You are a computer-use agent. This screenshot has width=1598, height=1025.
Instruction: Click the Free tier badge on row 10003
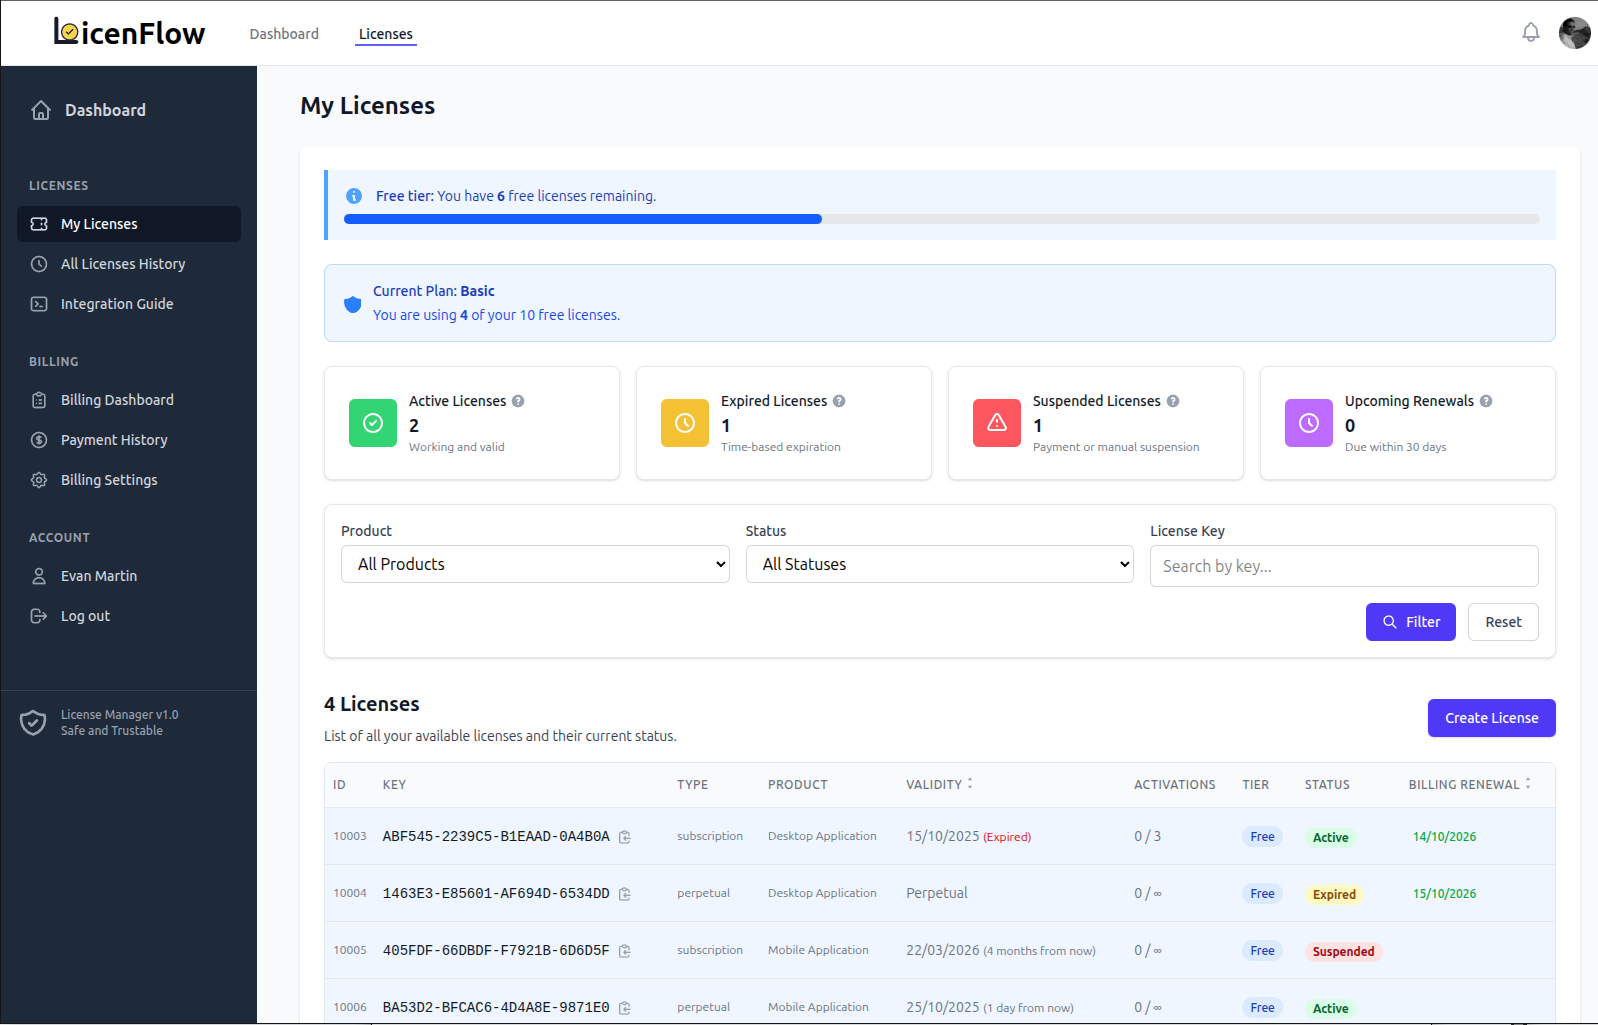[x=1262, y=837]
